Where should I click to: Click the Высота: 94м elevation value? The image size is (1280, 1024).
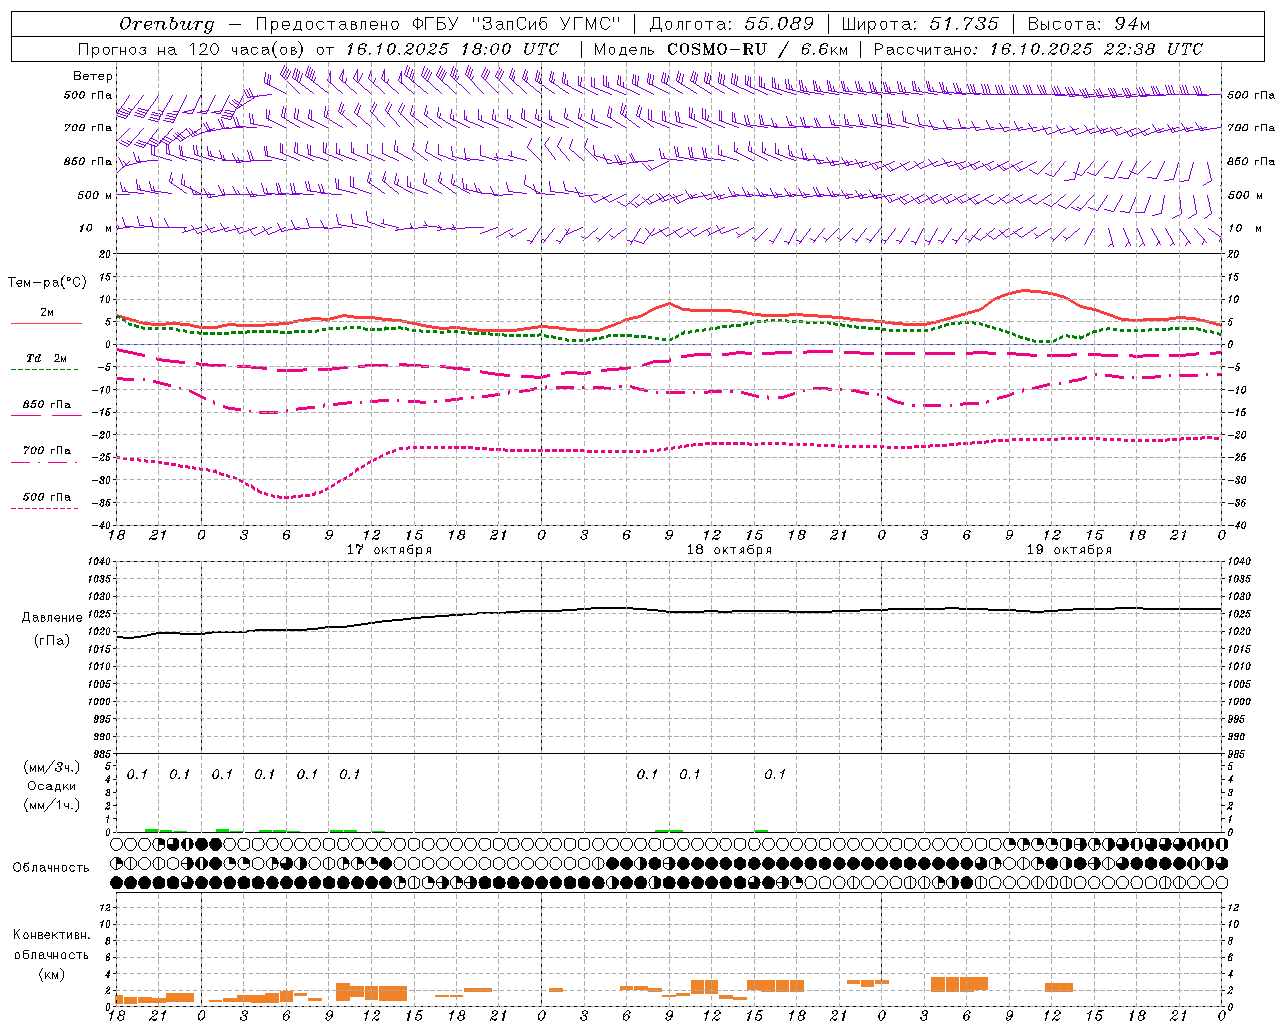[1089, 24]
